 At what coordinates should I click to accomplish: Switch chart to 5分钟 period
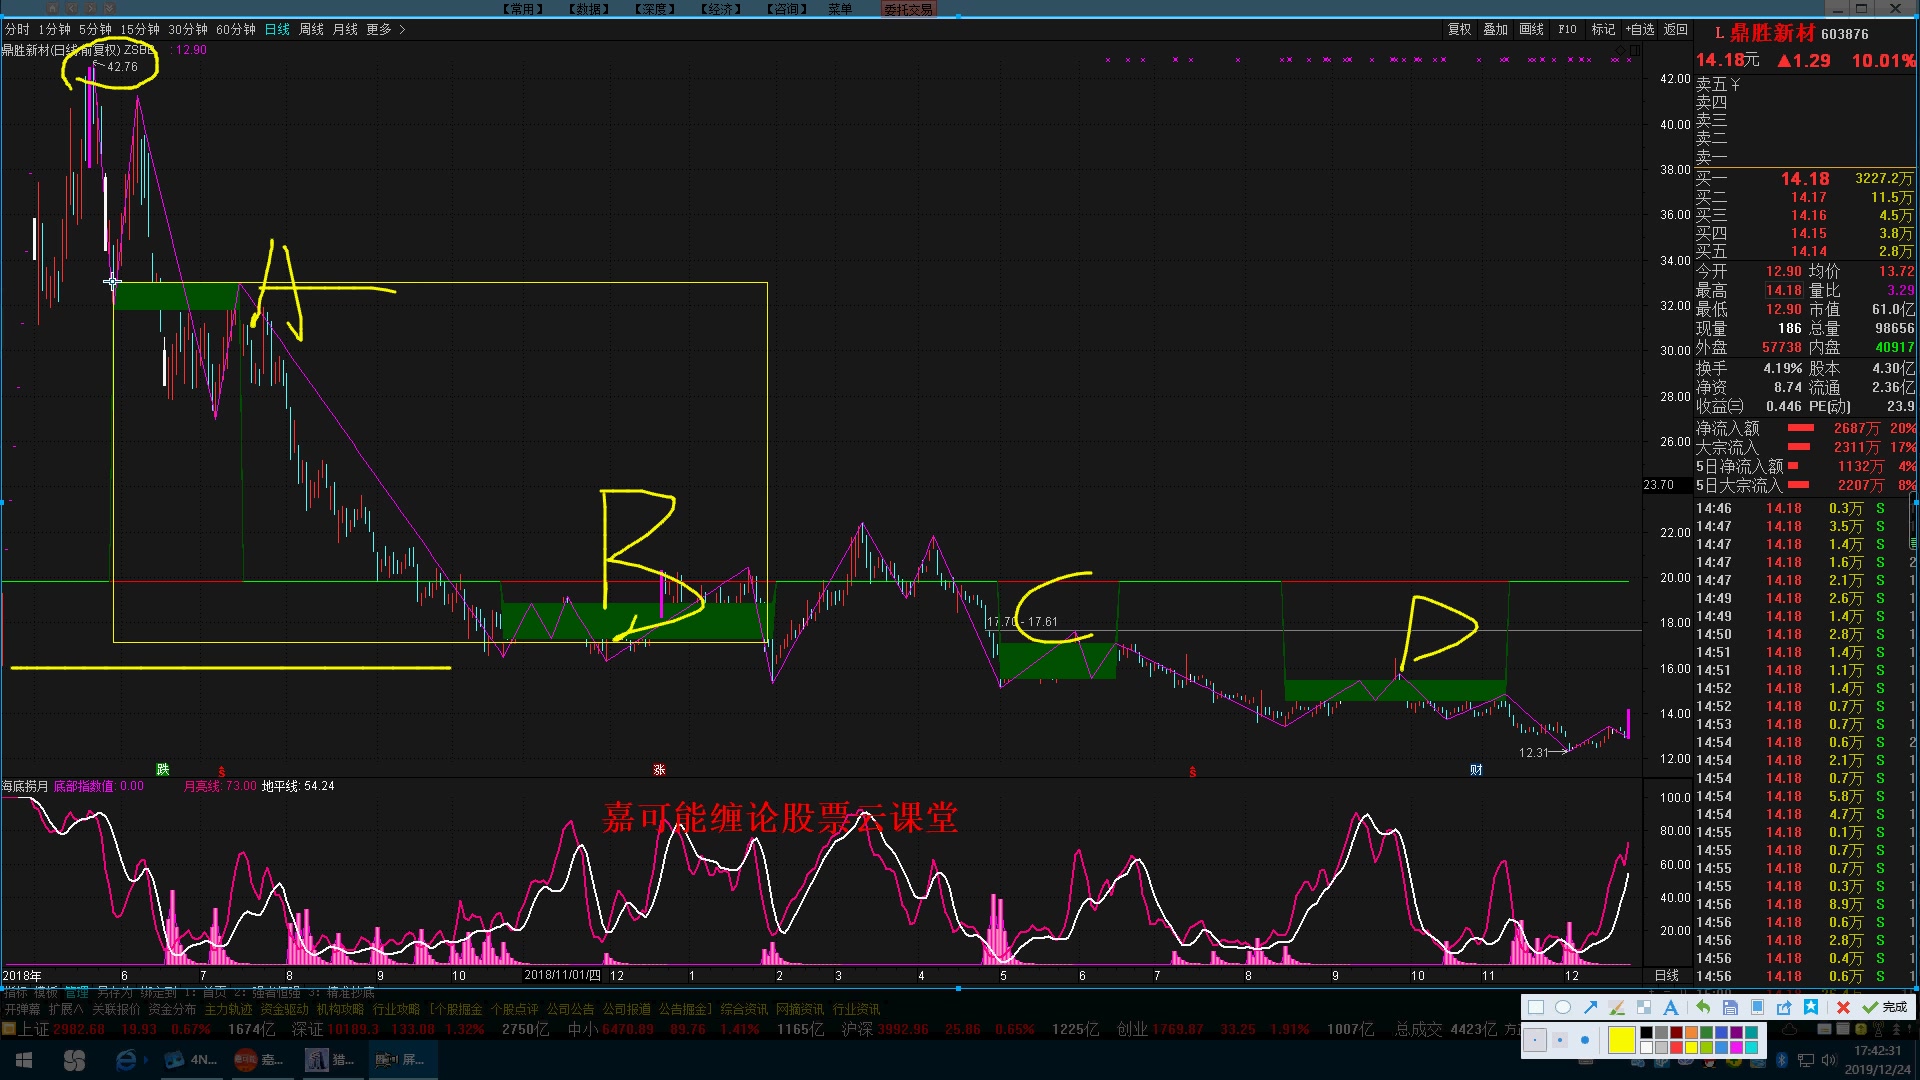point(95,29)
